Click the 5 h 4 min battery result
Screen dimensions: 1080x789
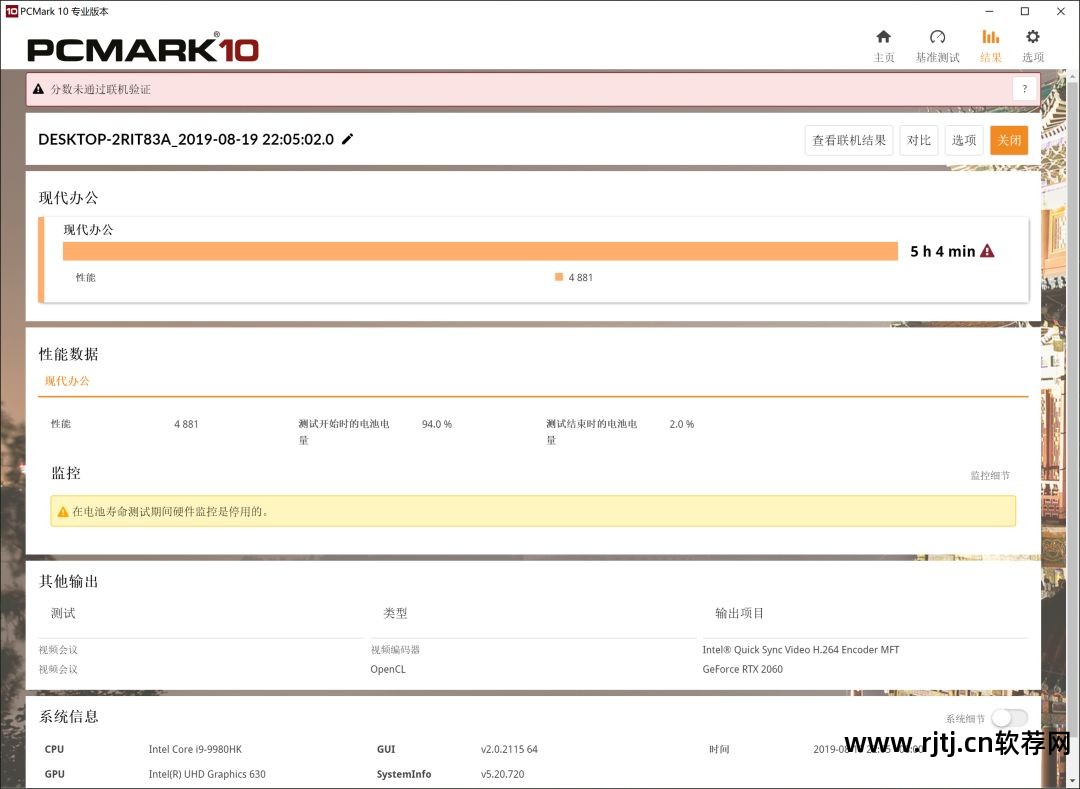(942, 251)
